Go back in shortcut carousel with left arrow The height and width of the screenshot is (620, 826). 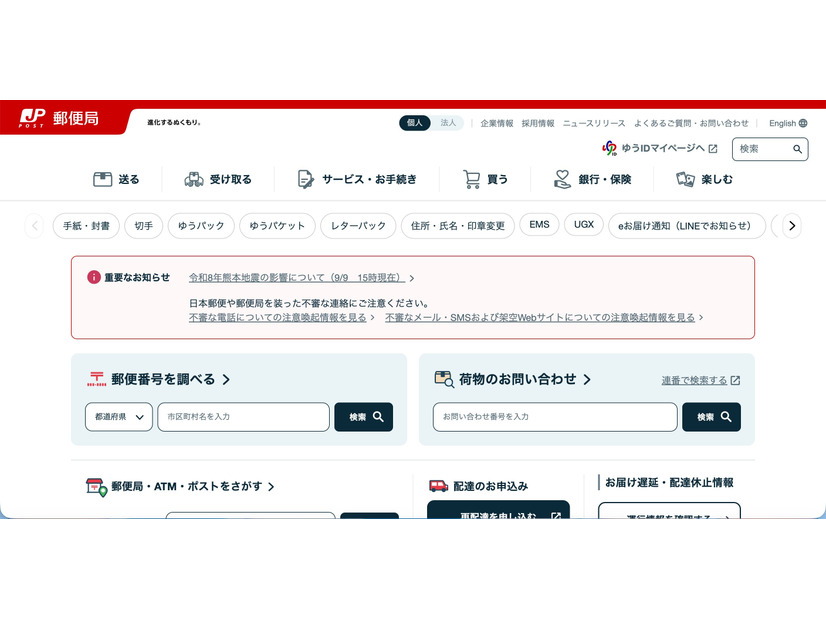[34, 226]
